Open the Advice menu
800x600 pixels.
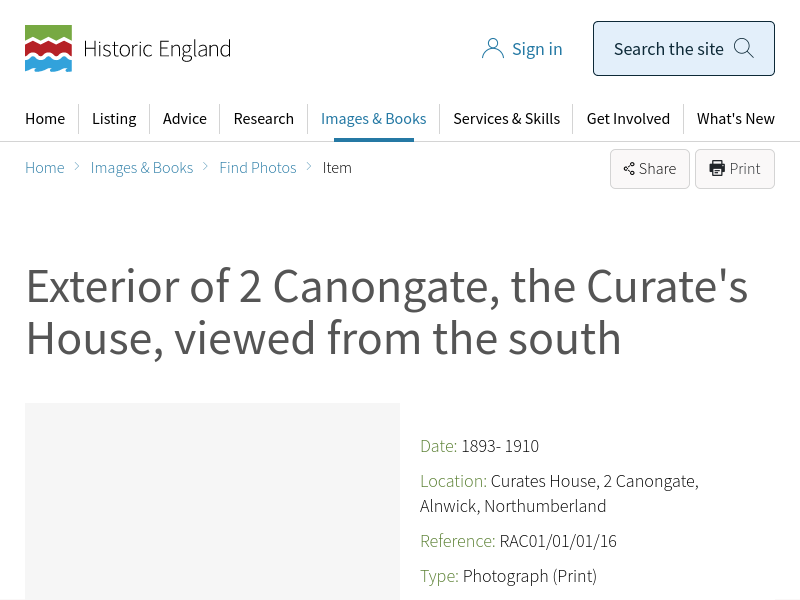pyautogui.click(x=185, y=118)
